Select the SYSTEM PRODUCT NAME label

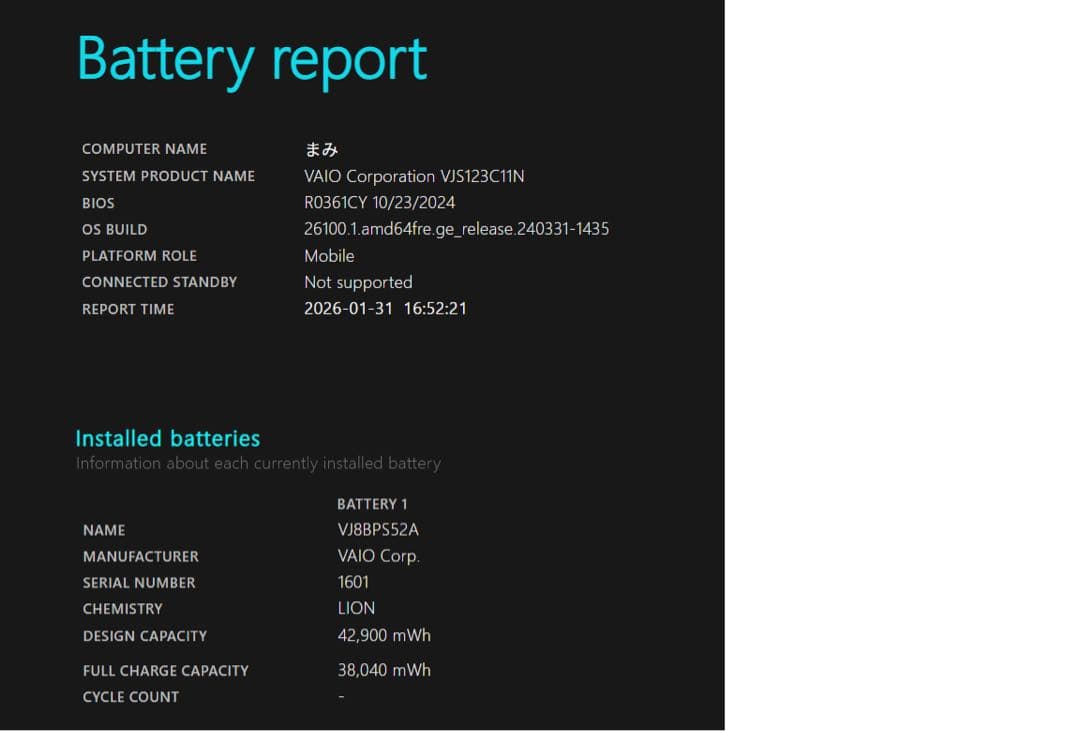[168, 176]
